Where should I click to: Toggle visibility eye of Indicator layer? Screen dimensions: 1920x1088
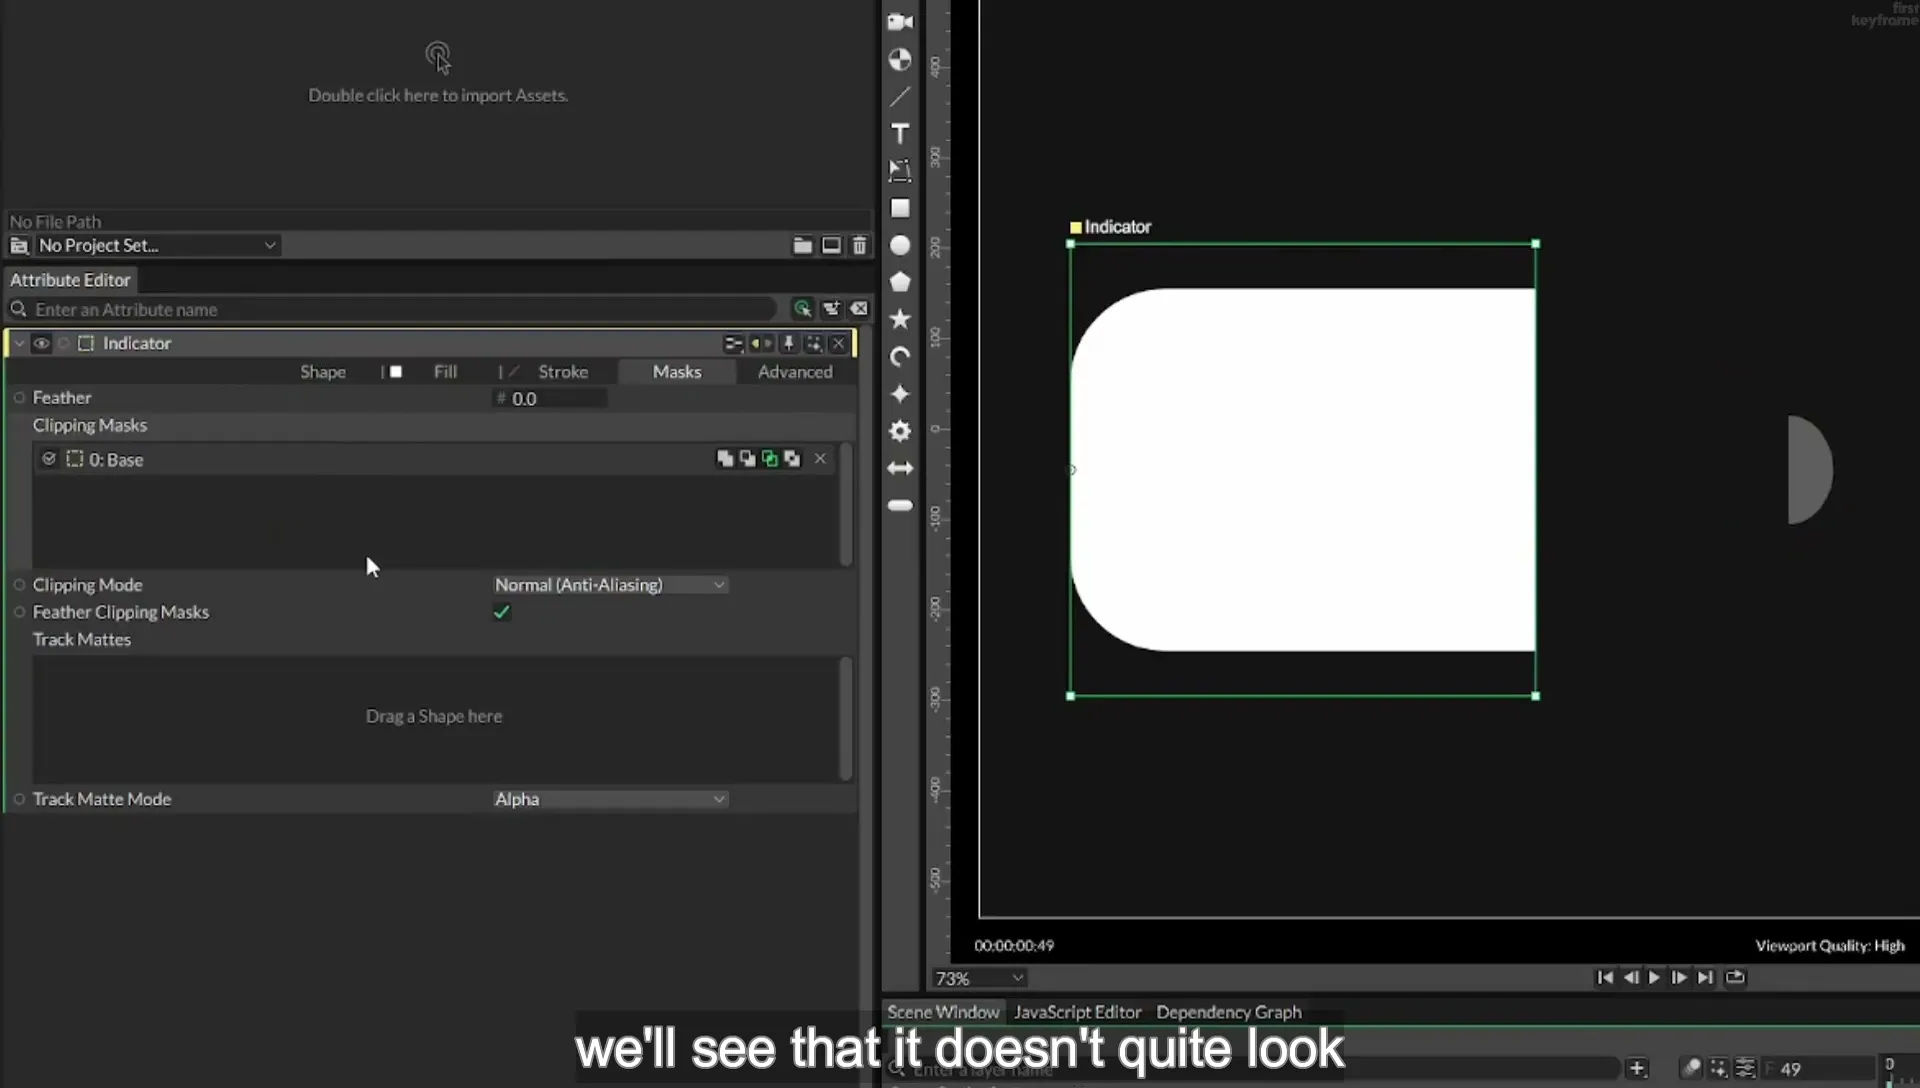(41, 343)
